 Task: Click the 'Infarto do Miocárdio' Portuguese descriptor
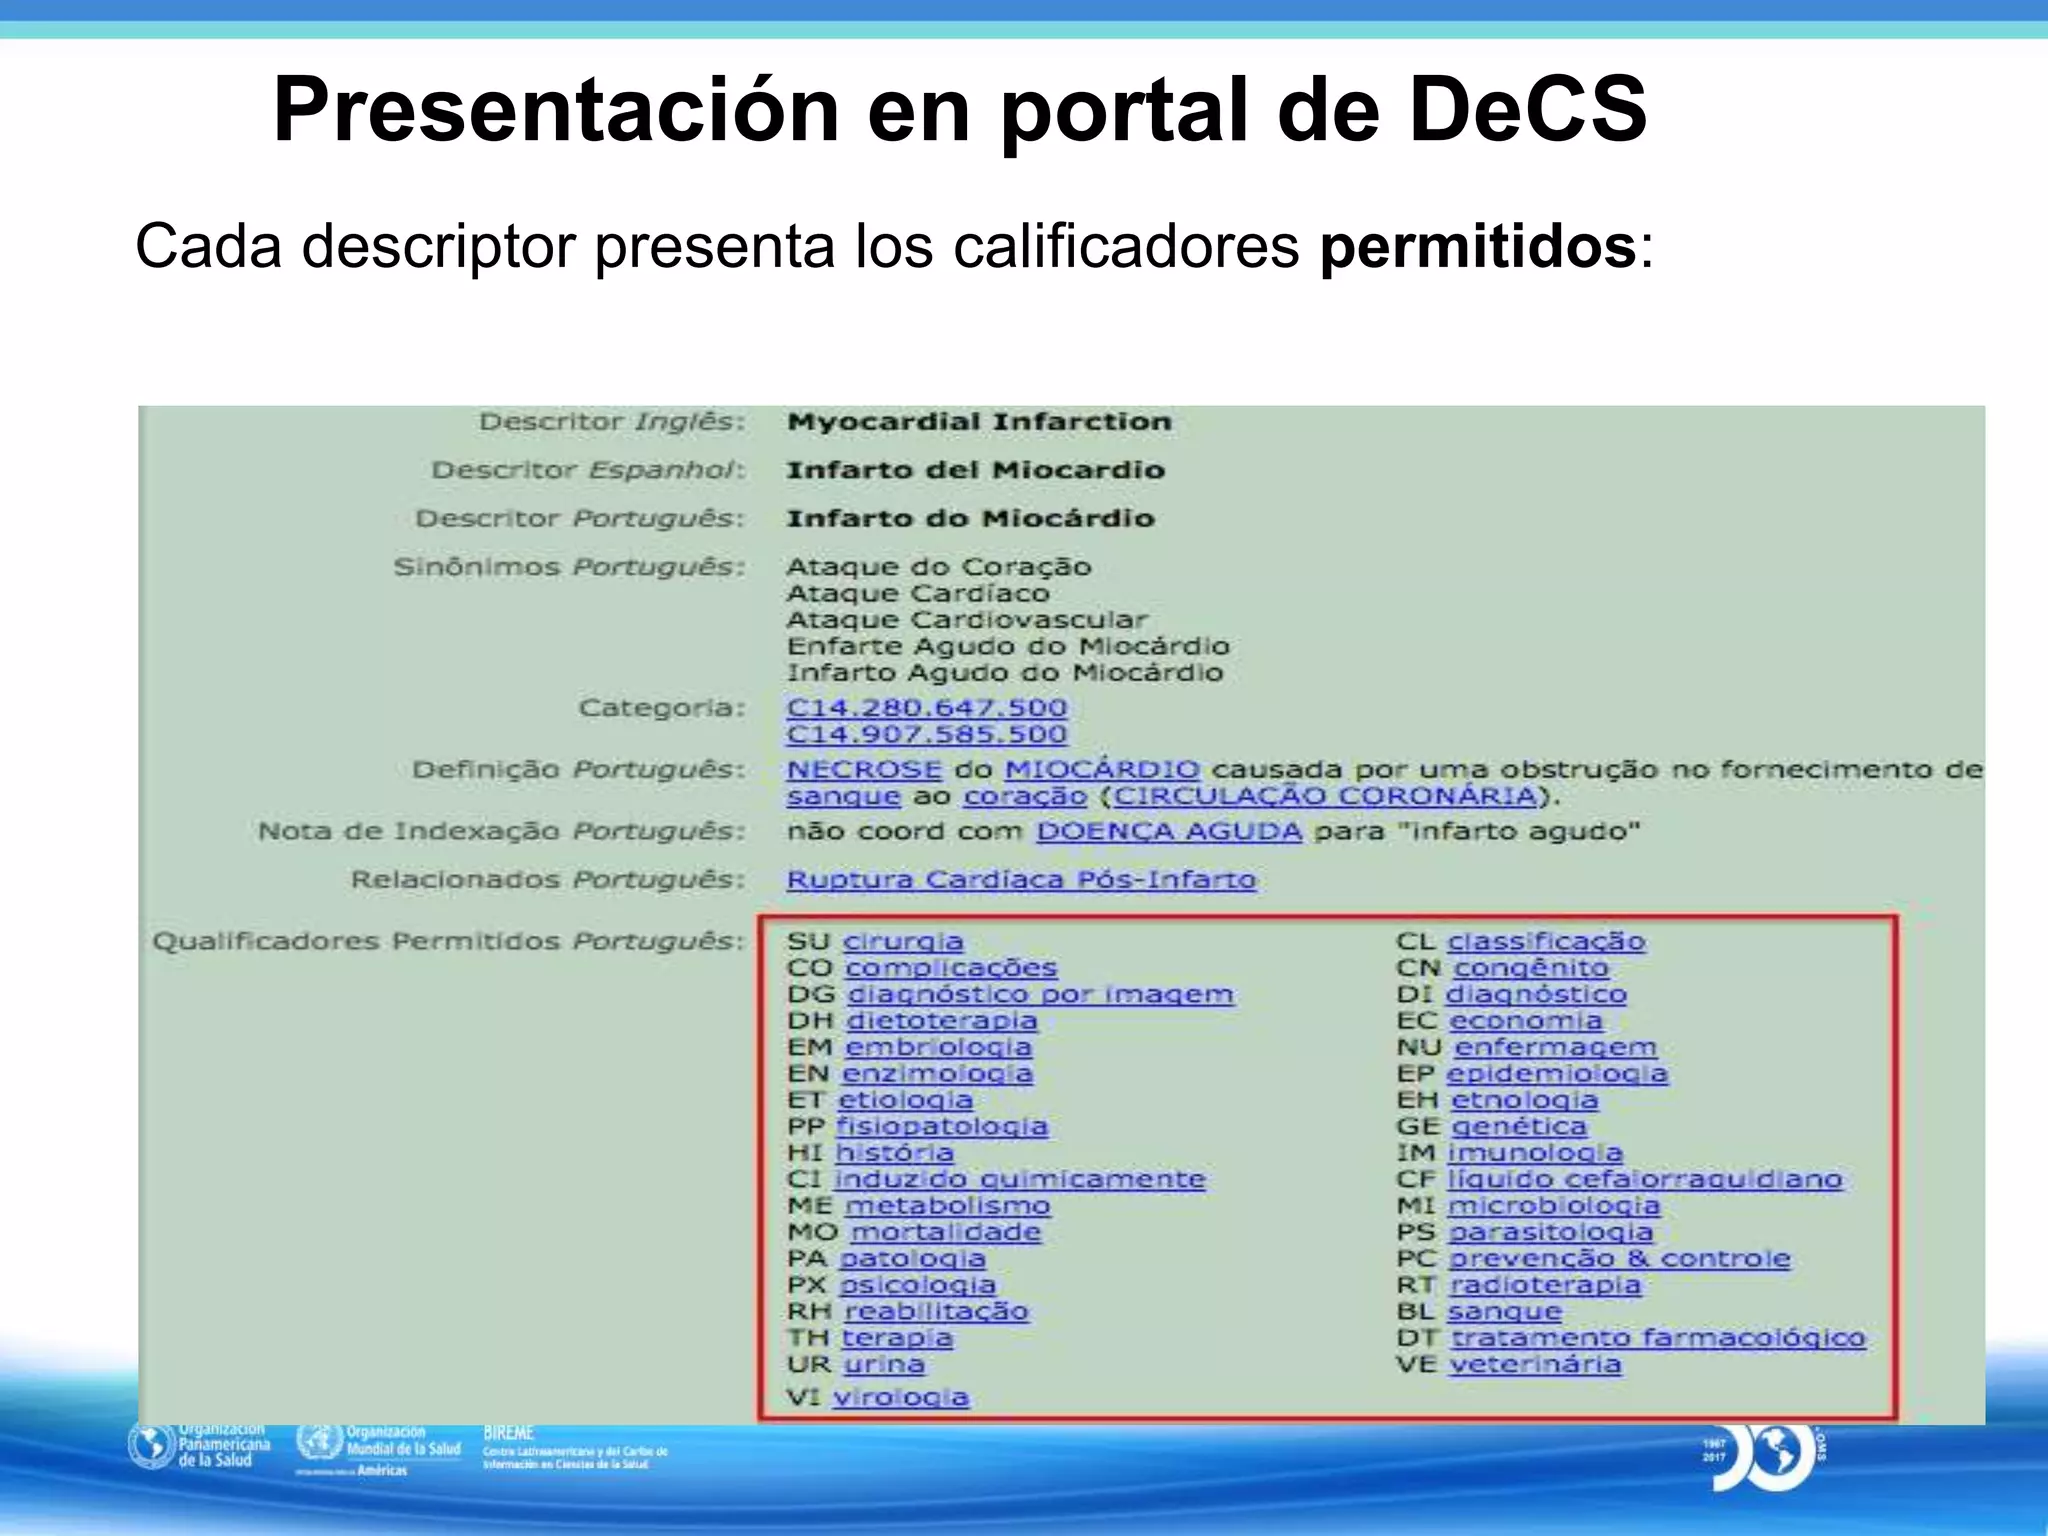coord(971,519)
